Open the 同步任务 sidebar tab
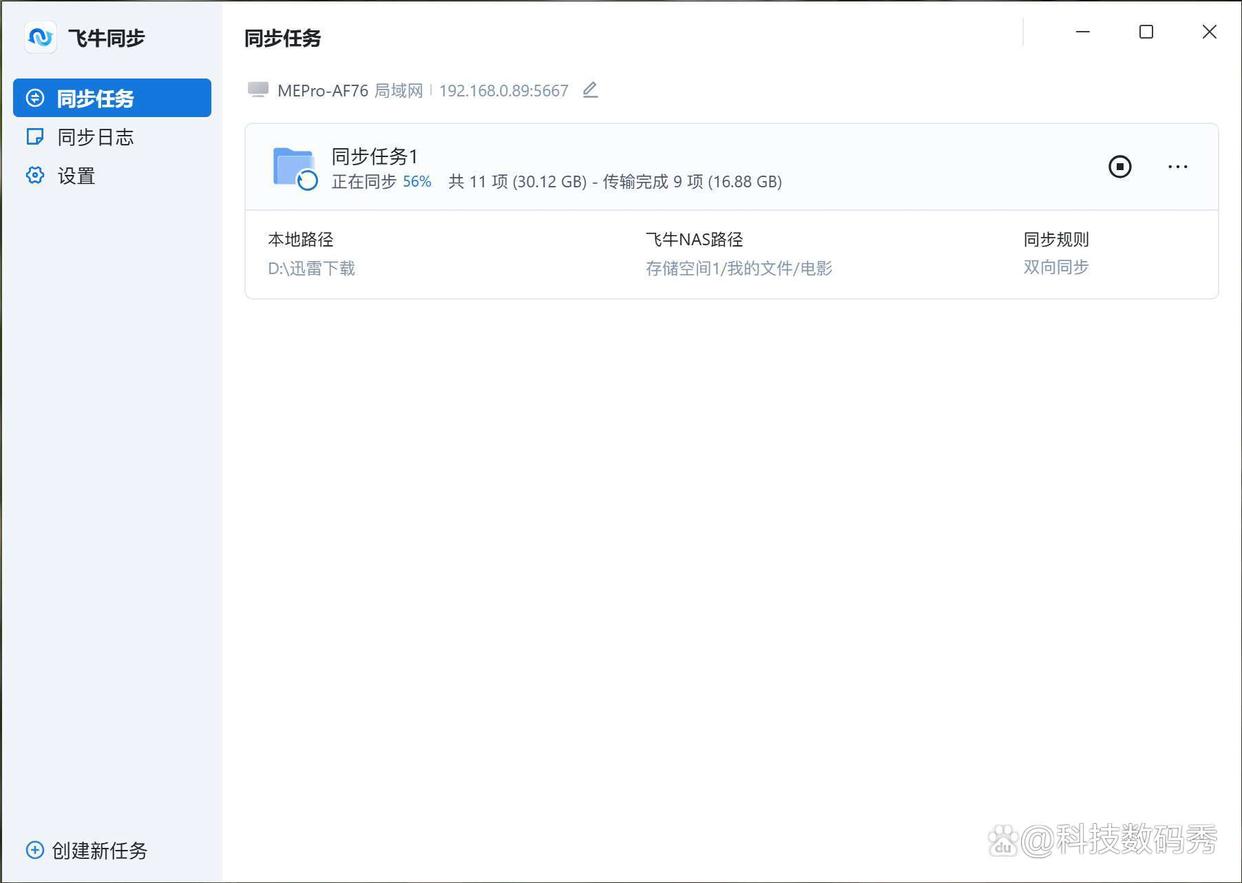 (112, 98)
